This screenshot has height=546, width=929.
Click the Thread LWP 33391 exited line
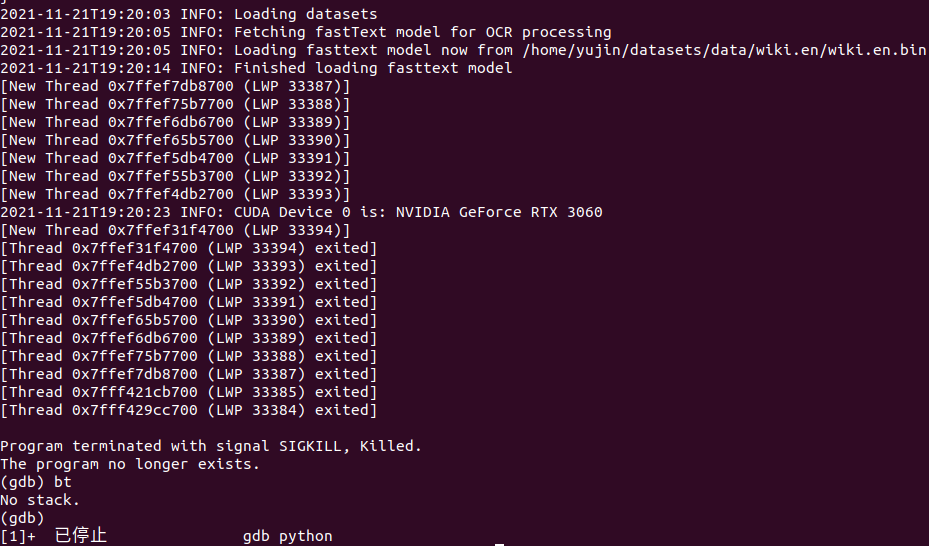[x=189, y=302]
